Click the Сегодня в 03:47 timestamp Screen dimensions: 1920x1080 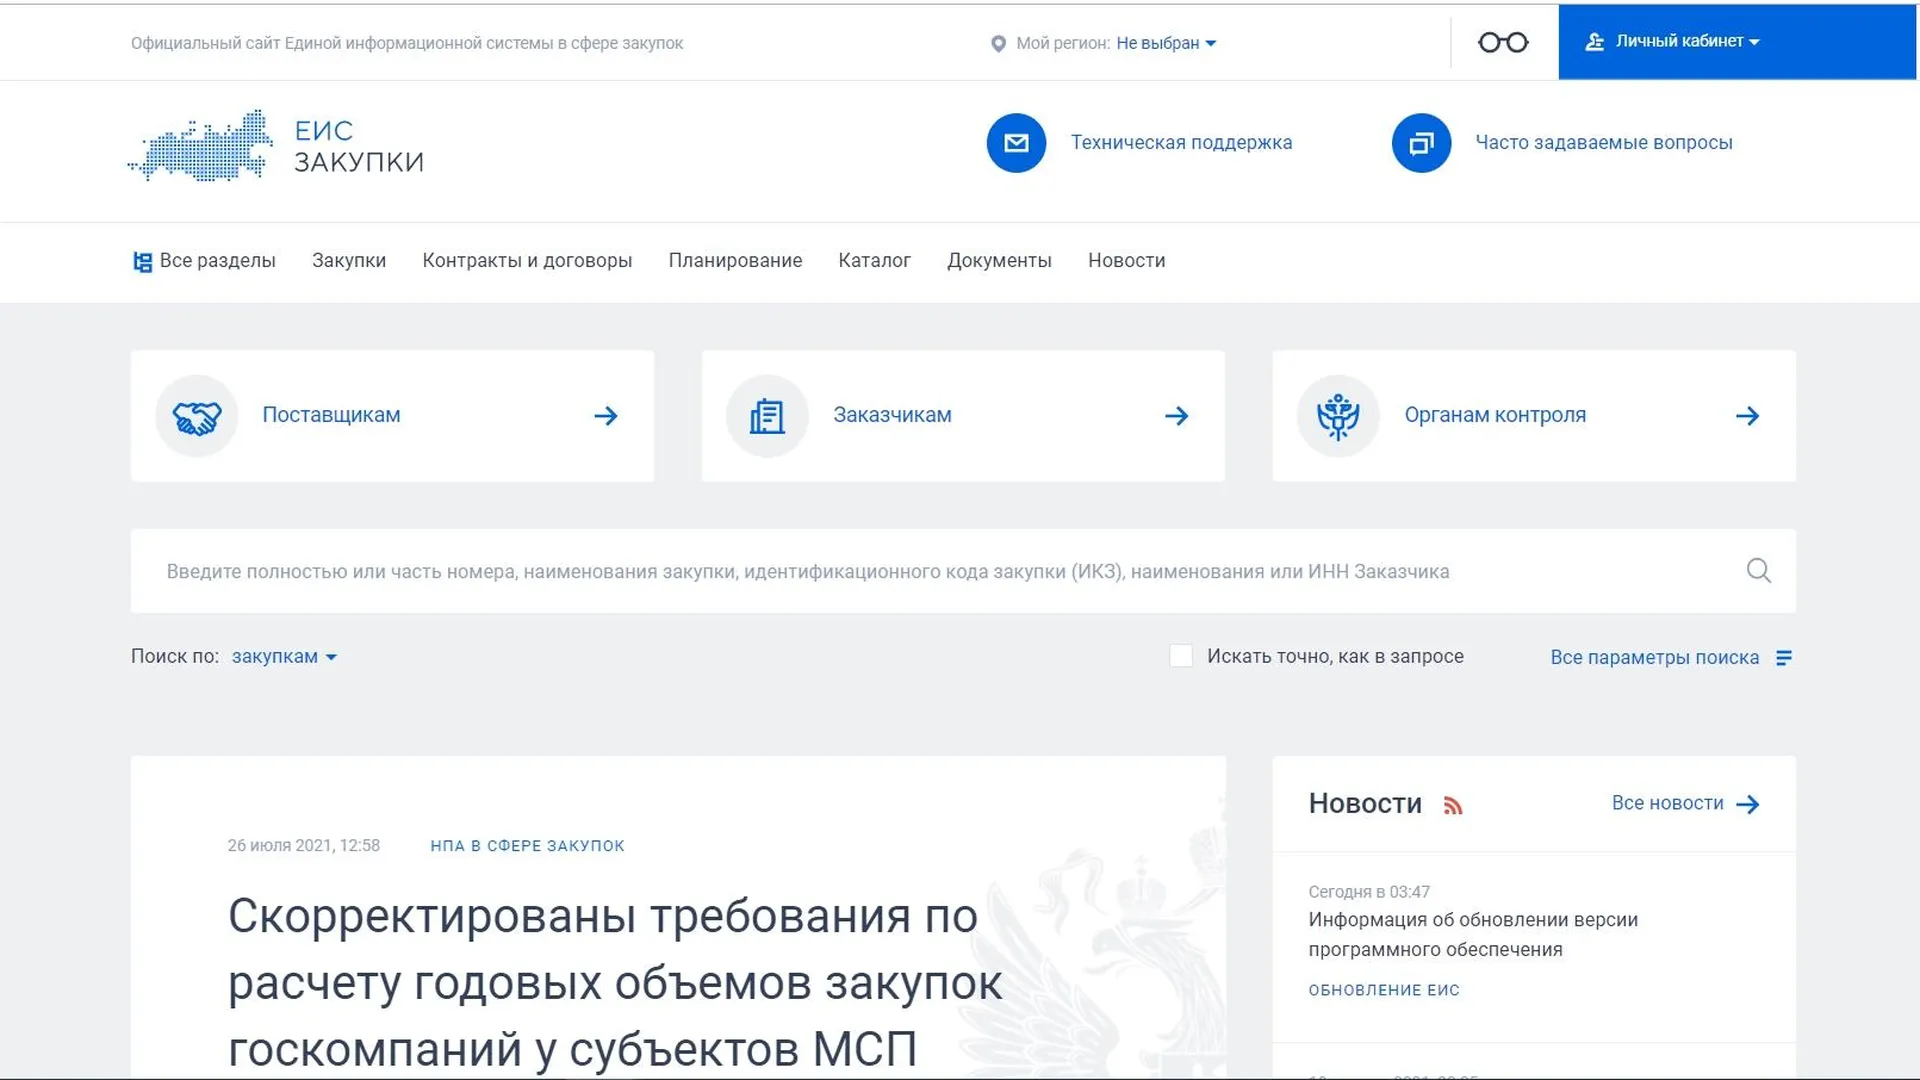[1369, 892]
